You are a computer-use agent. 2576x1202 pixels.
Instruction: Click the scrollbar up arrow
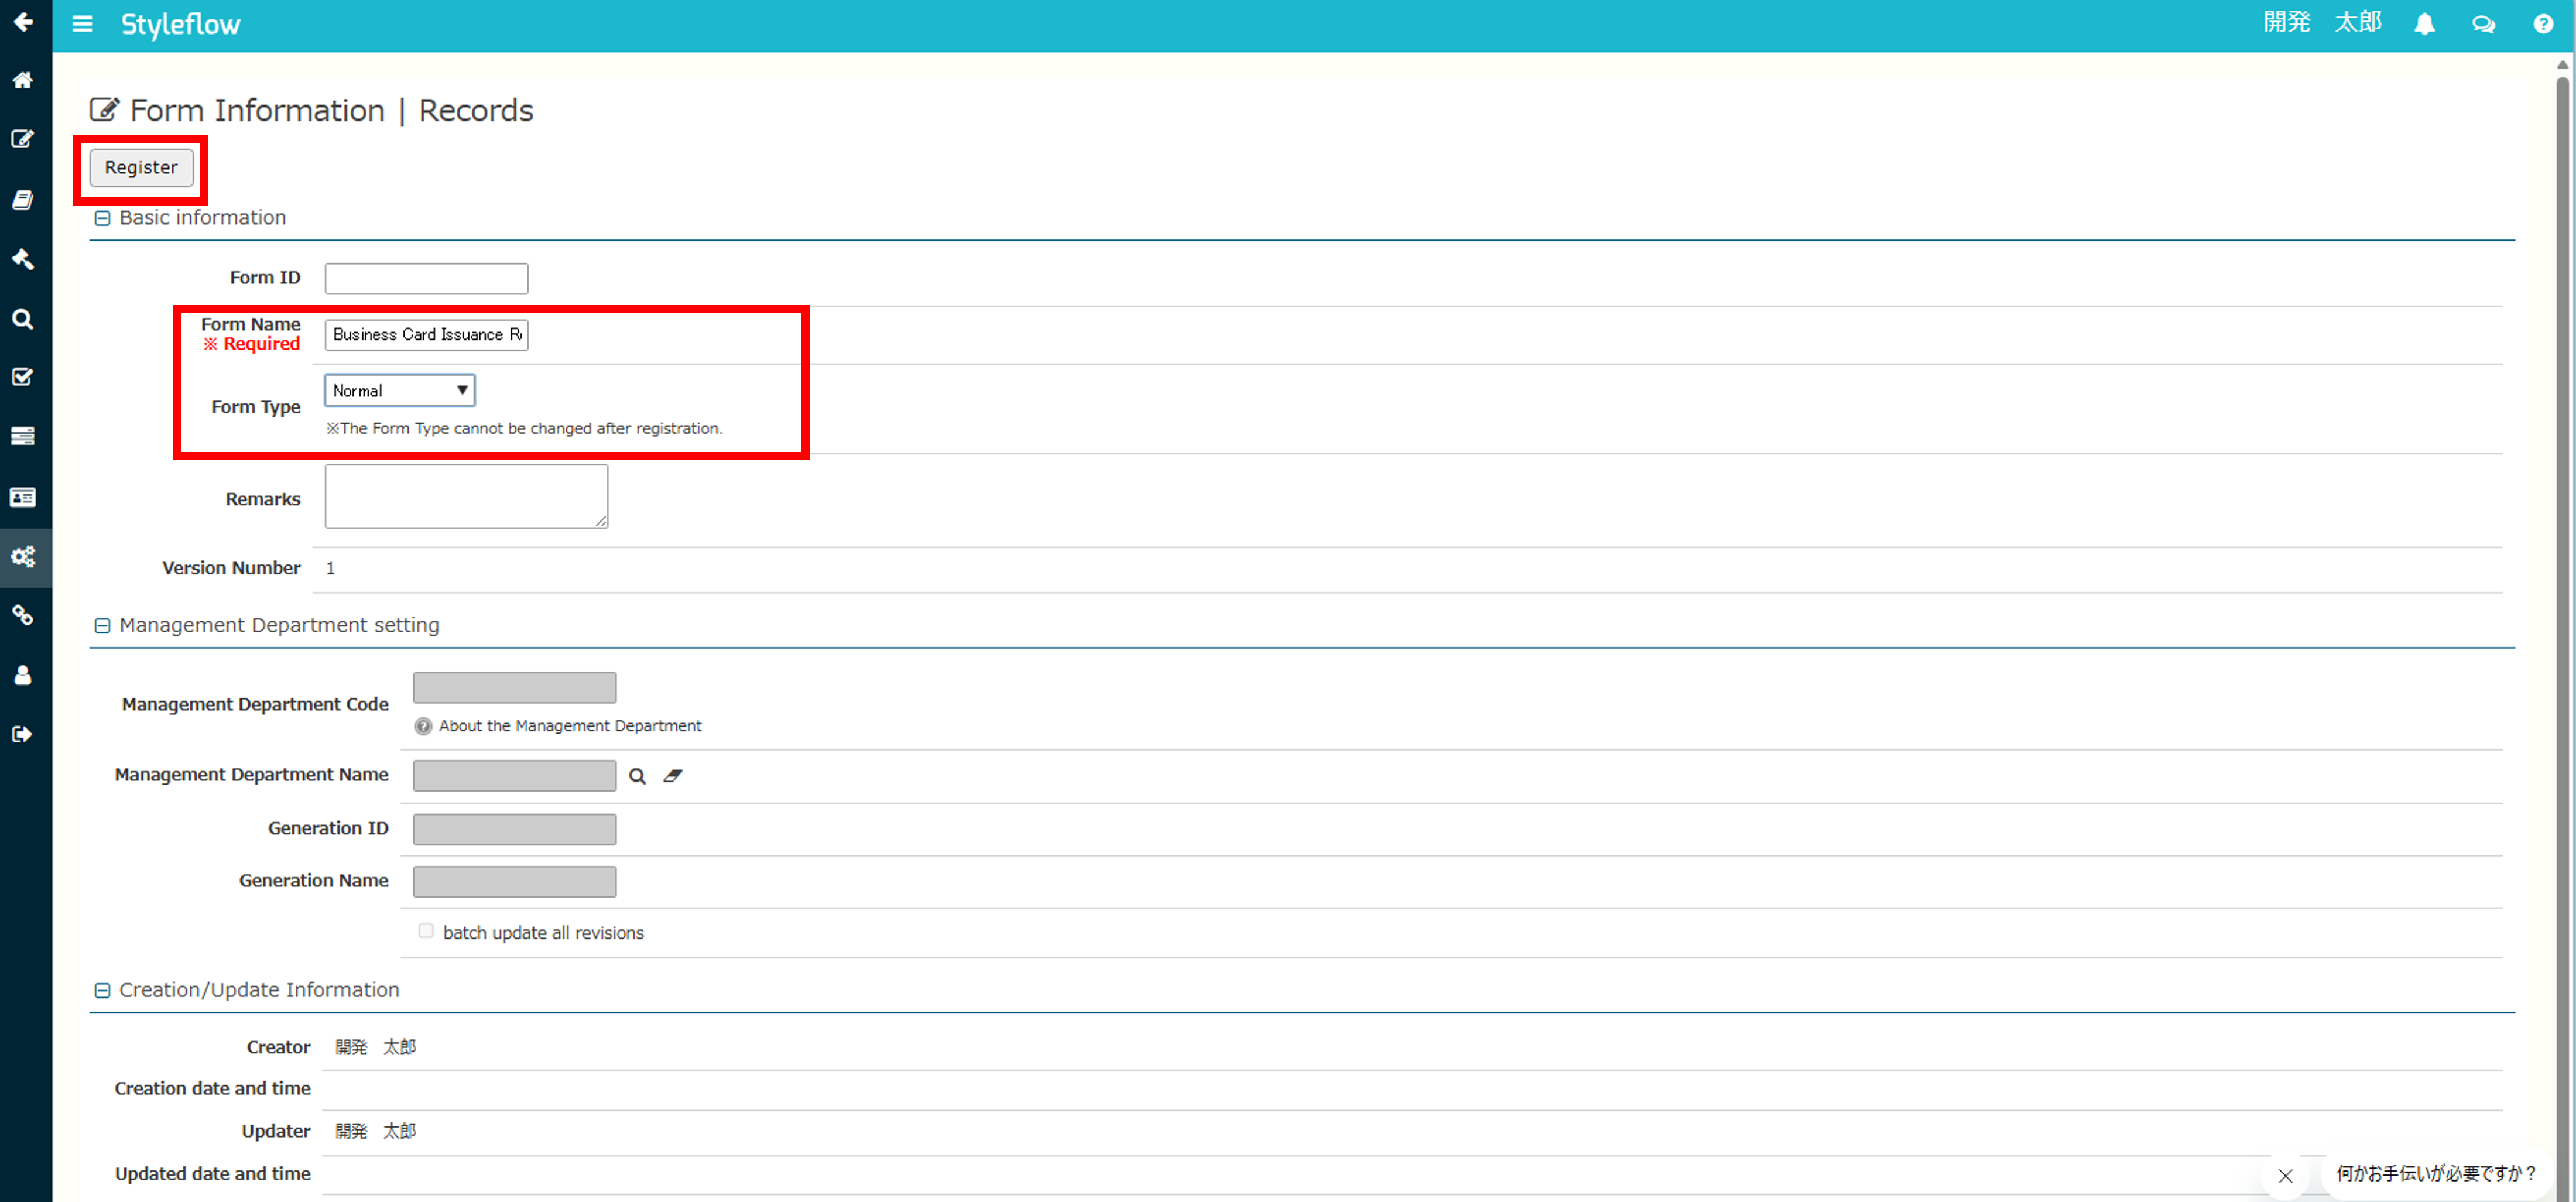[x=2563, y=64]
